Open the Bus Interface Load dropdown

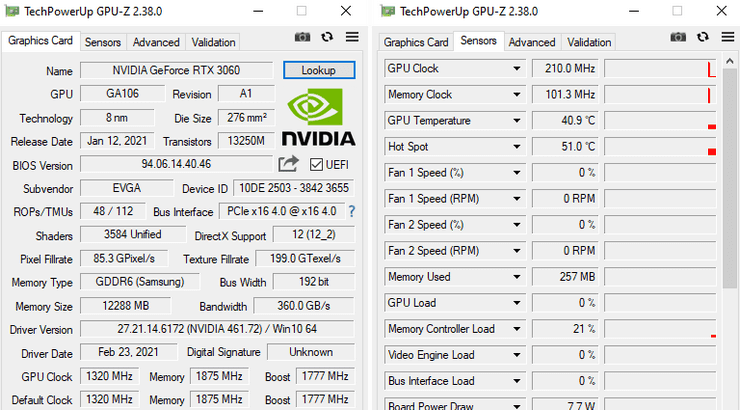point(517,381)
